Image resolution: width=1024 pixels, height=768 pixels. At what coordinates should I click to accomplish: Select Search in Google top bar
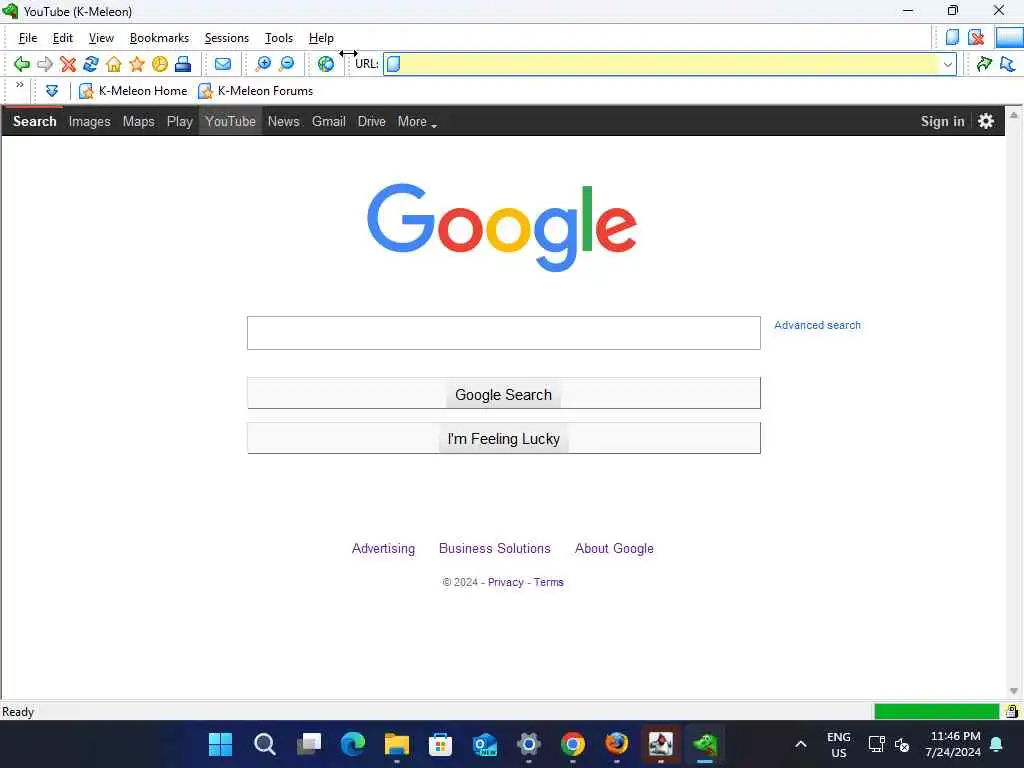35,121
